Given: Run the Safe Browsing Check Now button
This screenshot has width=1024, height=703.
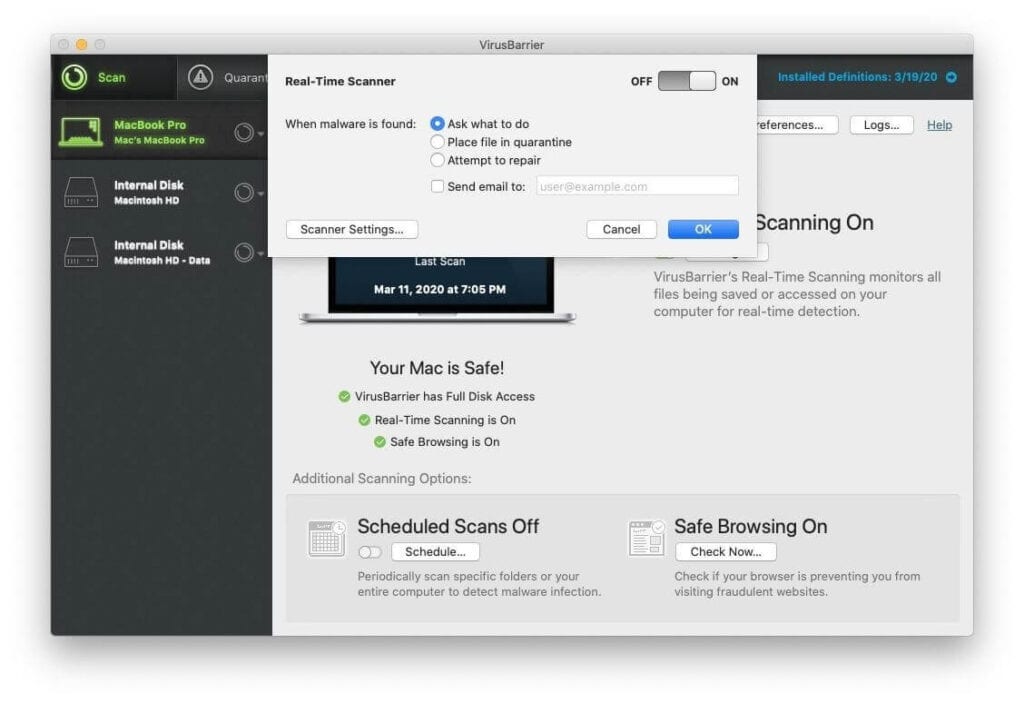Looking at the screenshot, I should (x=726, y=552).
